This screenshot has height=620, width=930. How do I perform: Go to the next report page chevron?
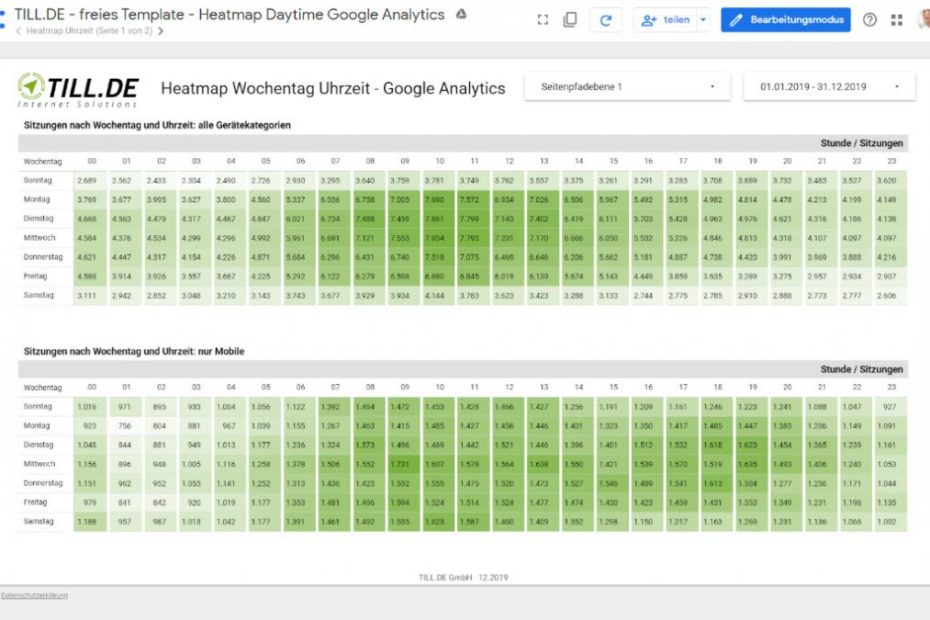click(x=161, y=31)
